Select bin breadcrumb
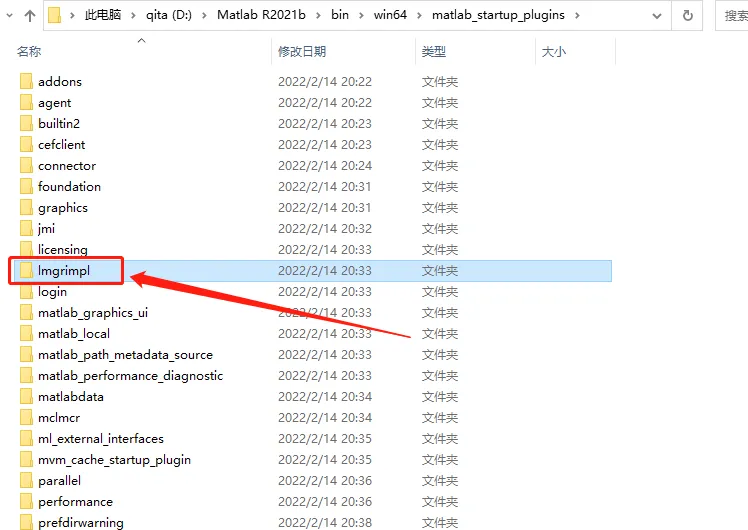This screenshot has height=530, width=748. (x=340, y=15)
